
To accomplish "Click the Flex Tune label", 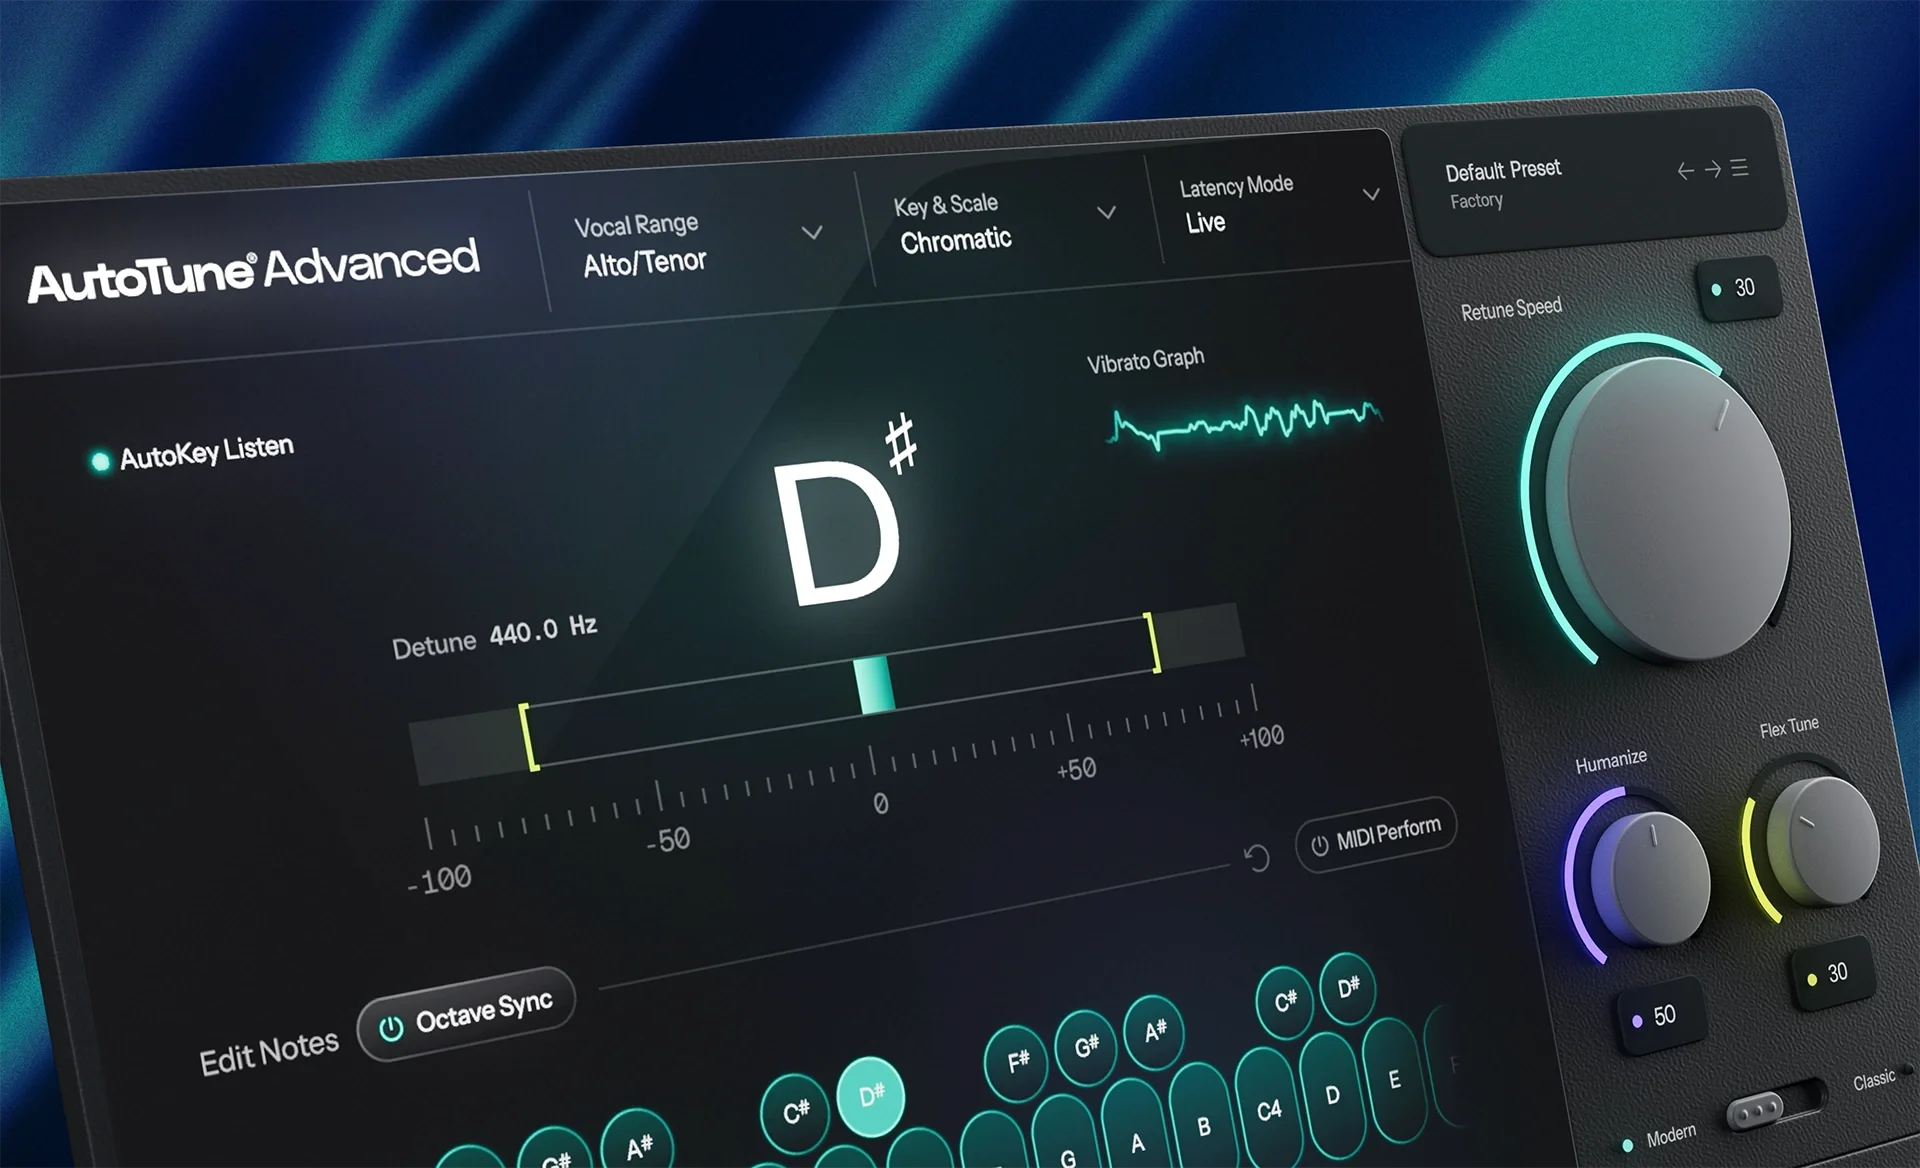I will pyautogui.click(x=1789, y=726).
